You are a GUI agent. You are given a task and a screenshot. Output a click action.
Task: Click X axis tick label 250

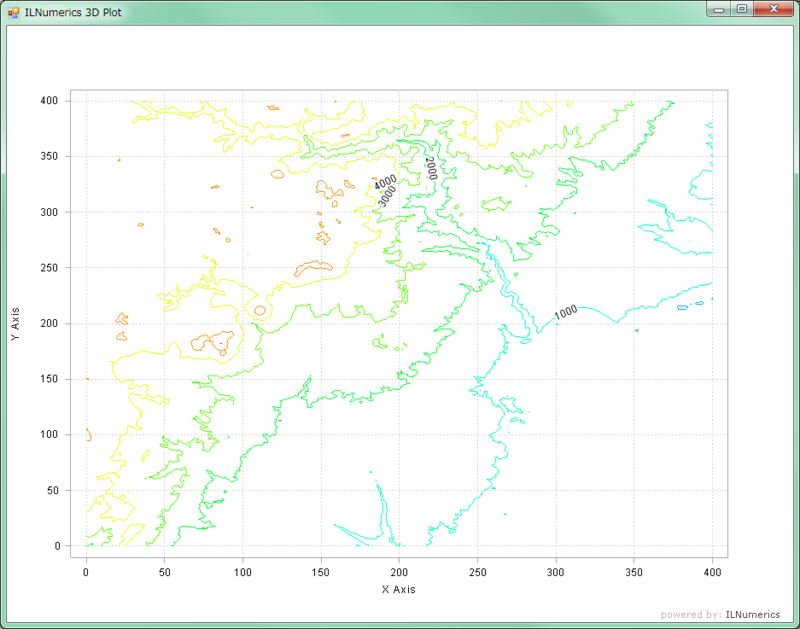click(x=478, y=572)
